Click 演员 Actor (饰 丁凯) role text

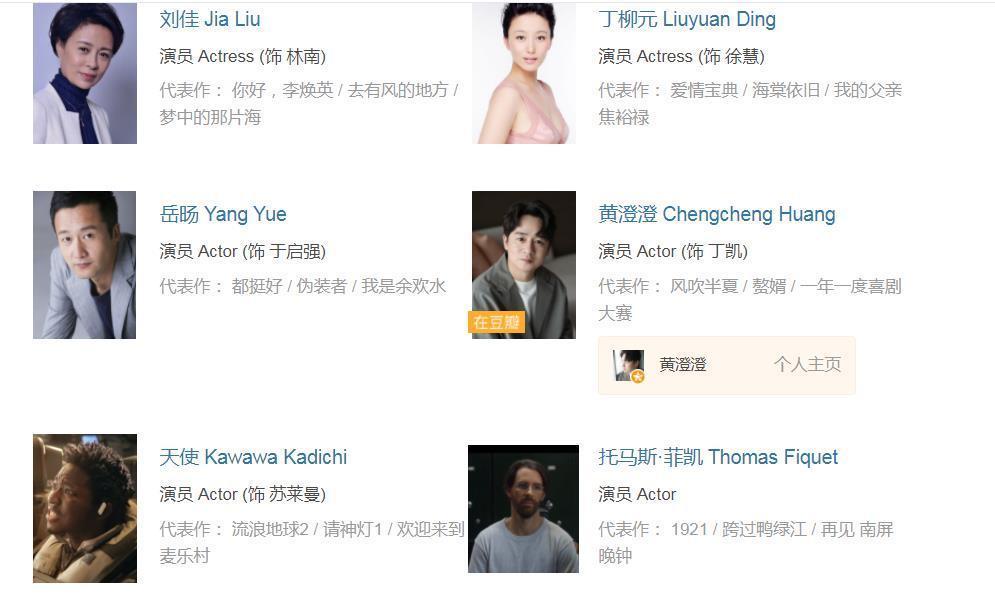tap(673, 251)
